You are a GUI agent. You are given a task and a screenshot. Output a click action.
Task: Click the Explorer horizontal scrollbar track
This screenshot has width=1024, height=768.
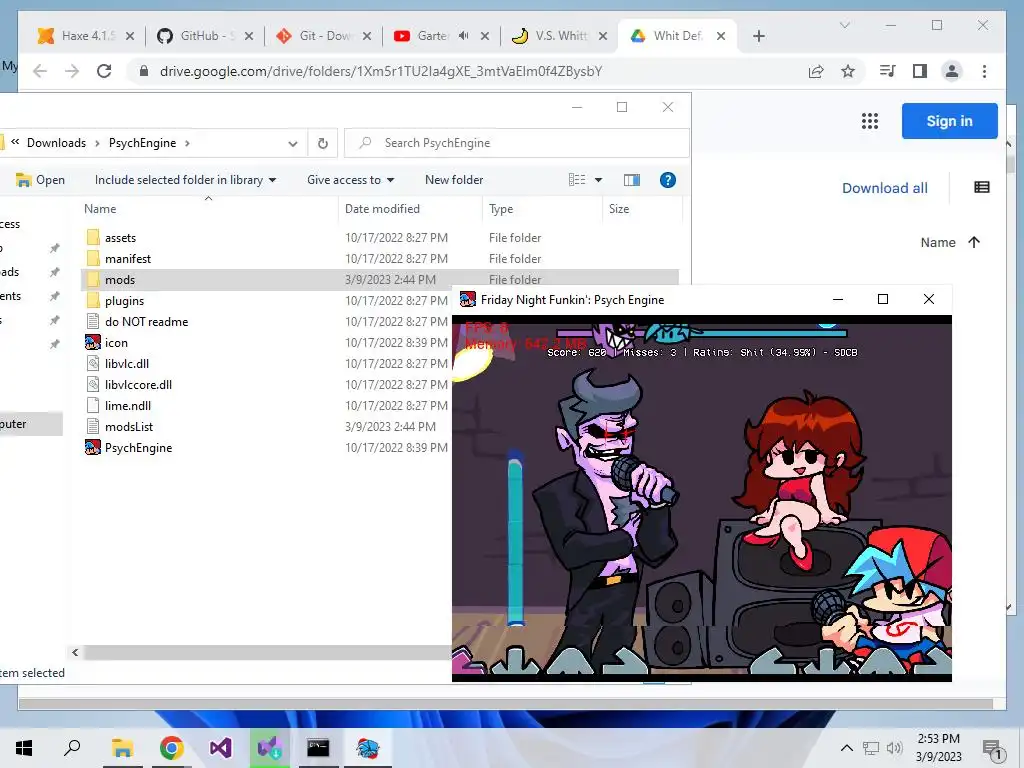click(x=267, y=652)
